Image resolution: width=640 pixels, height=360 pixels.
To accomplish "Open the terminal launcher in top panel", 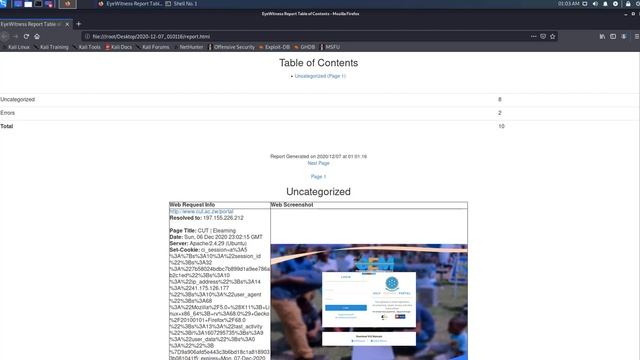I will (38, 4).
